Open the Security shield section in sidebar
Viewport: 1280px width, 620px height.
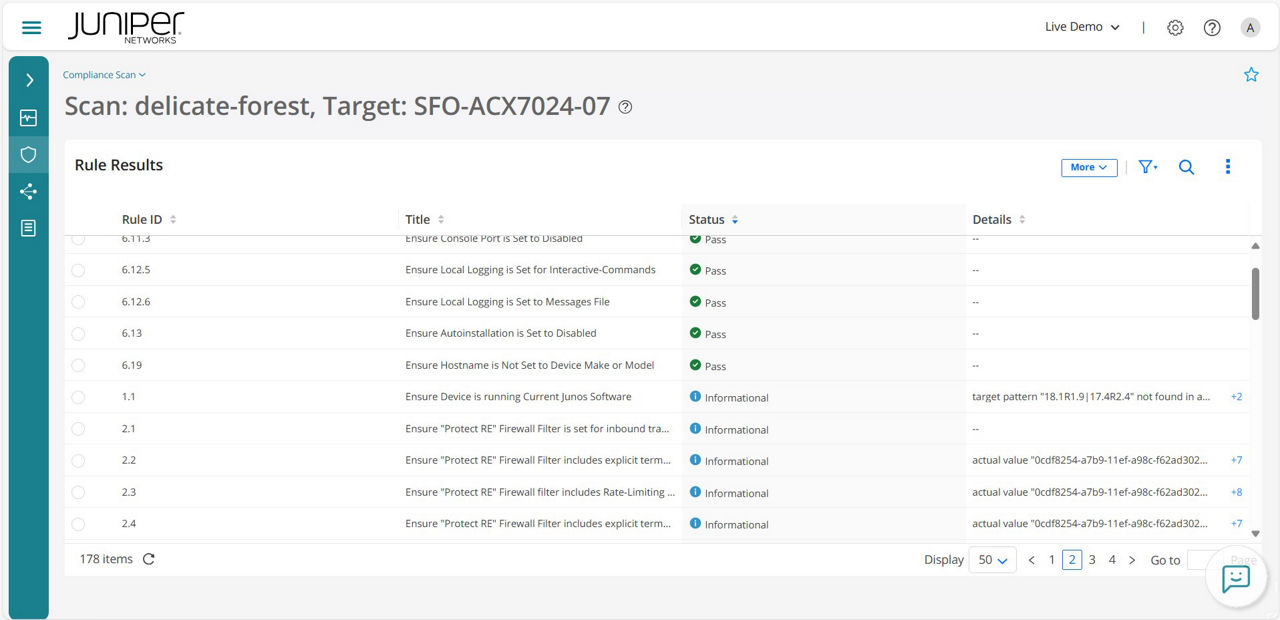30,155
